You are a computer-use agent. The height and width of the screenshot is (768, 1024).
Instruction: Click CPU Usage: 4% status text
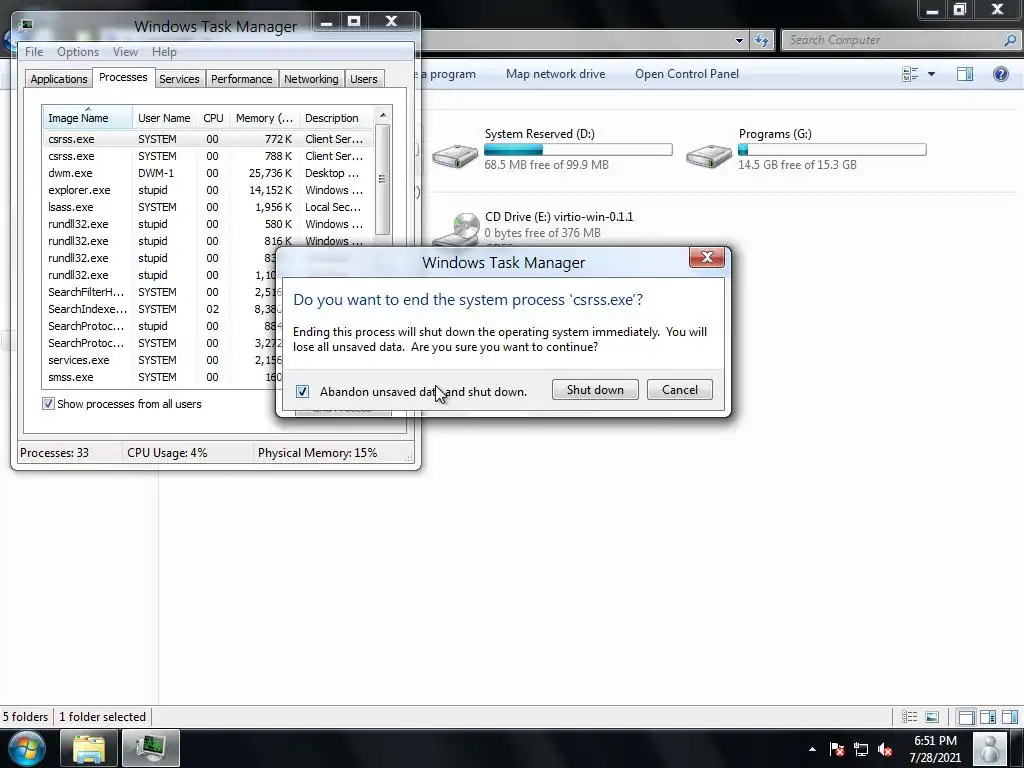(167, 453)
